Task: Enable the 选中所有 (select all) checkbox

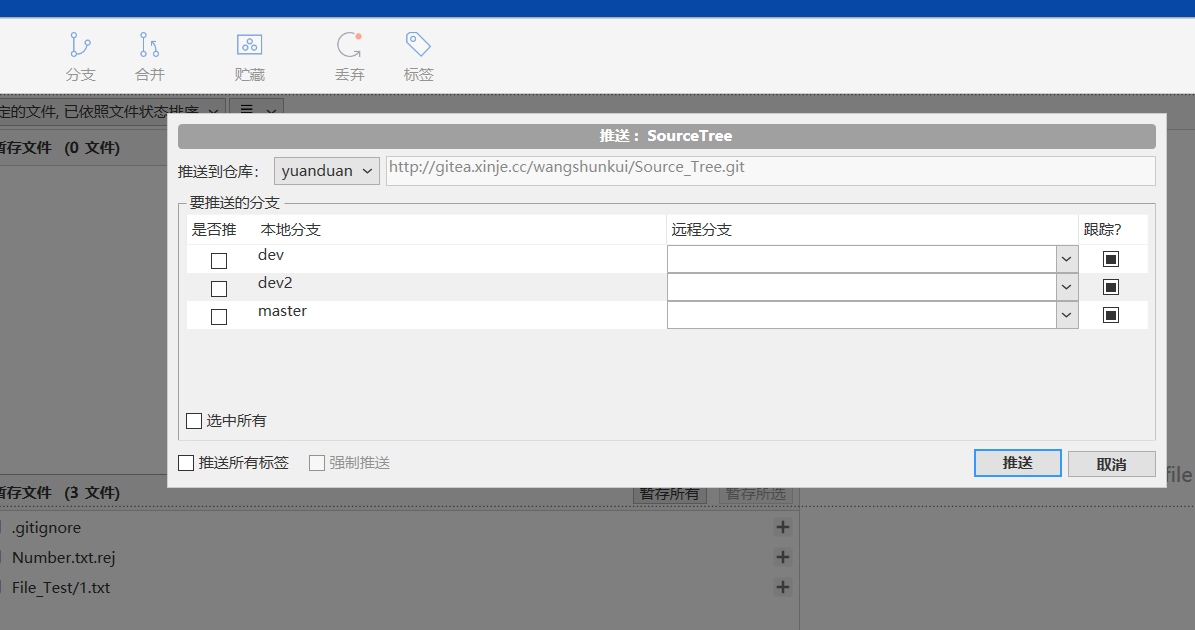Action: 194,421
